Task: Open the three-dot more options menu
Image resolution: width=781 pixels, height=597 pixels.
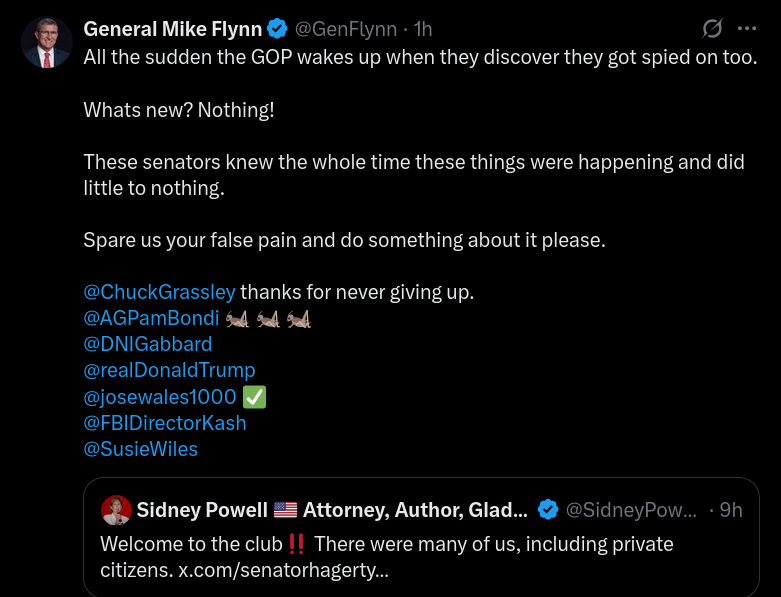Action: [746, 29]
